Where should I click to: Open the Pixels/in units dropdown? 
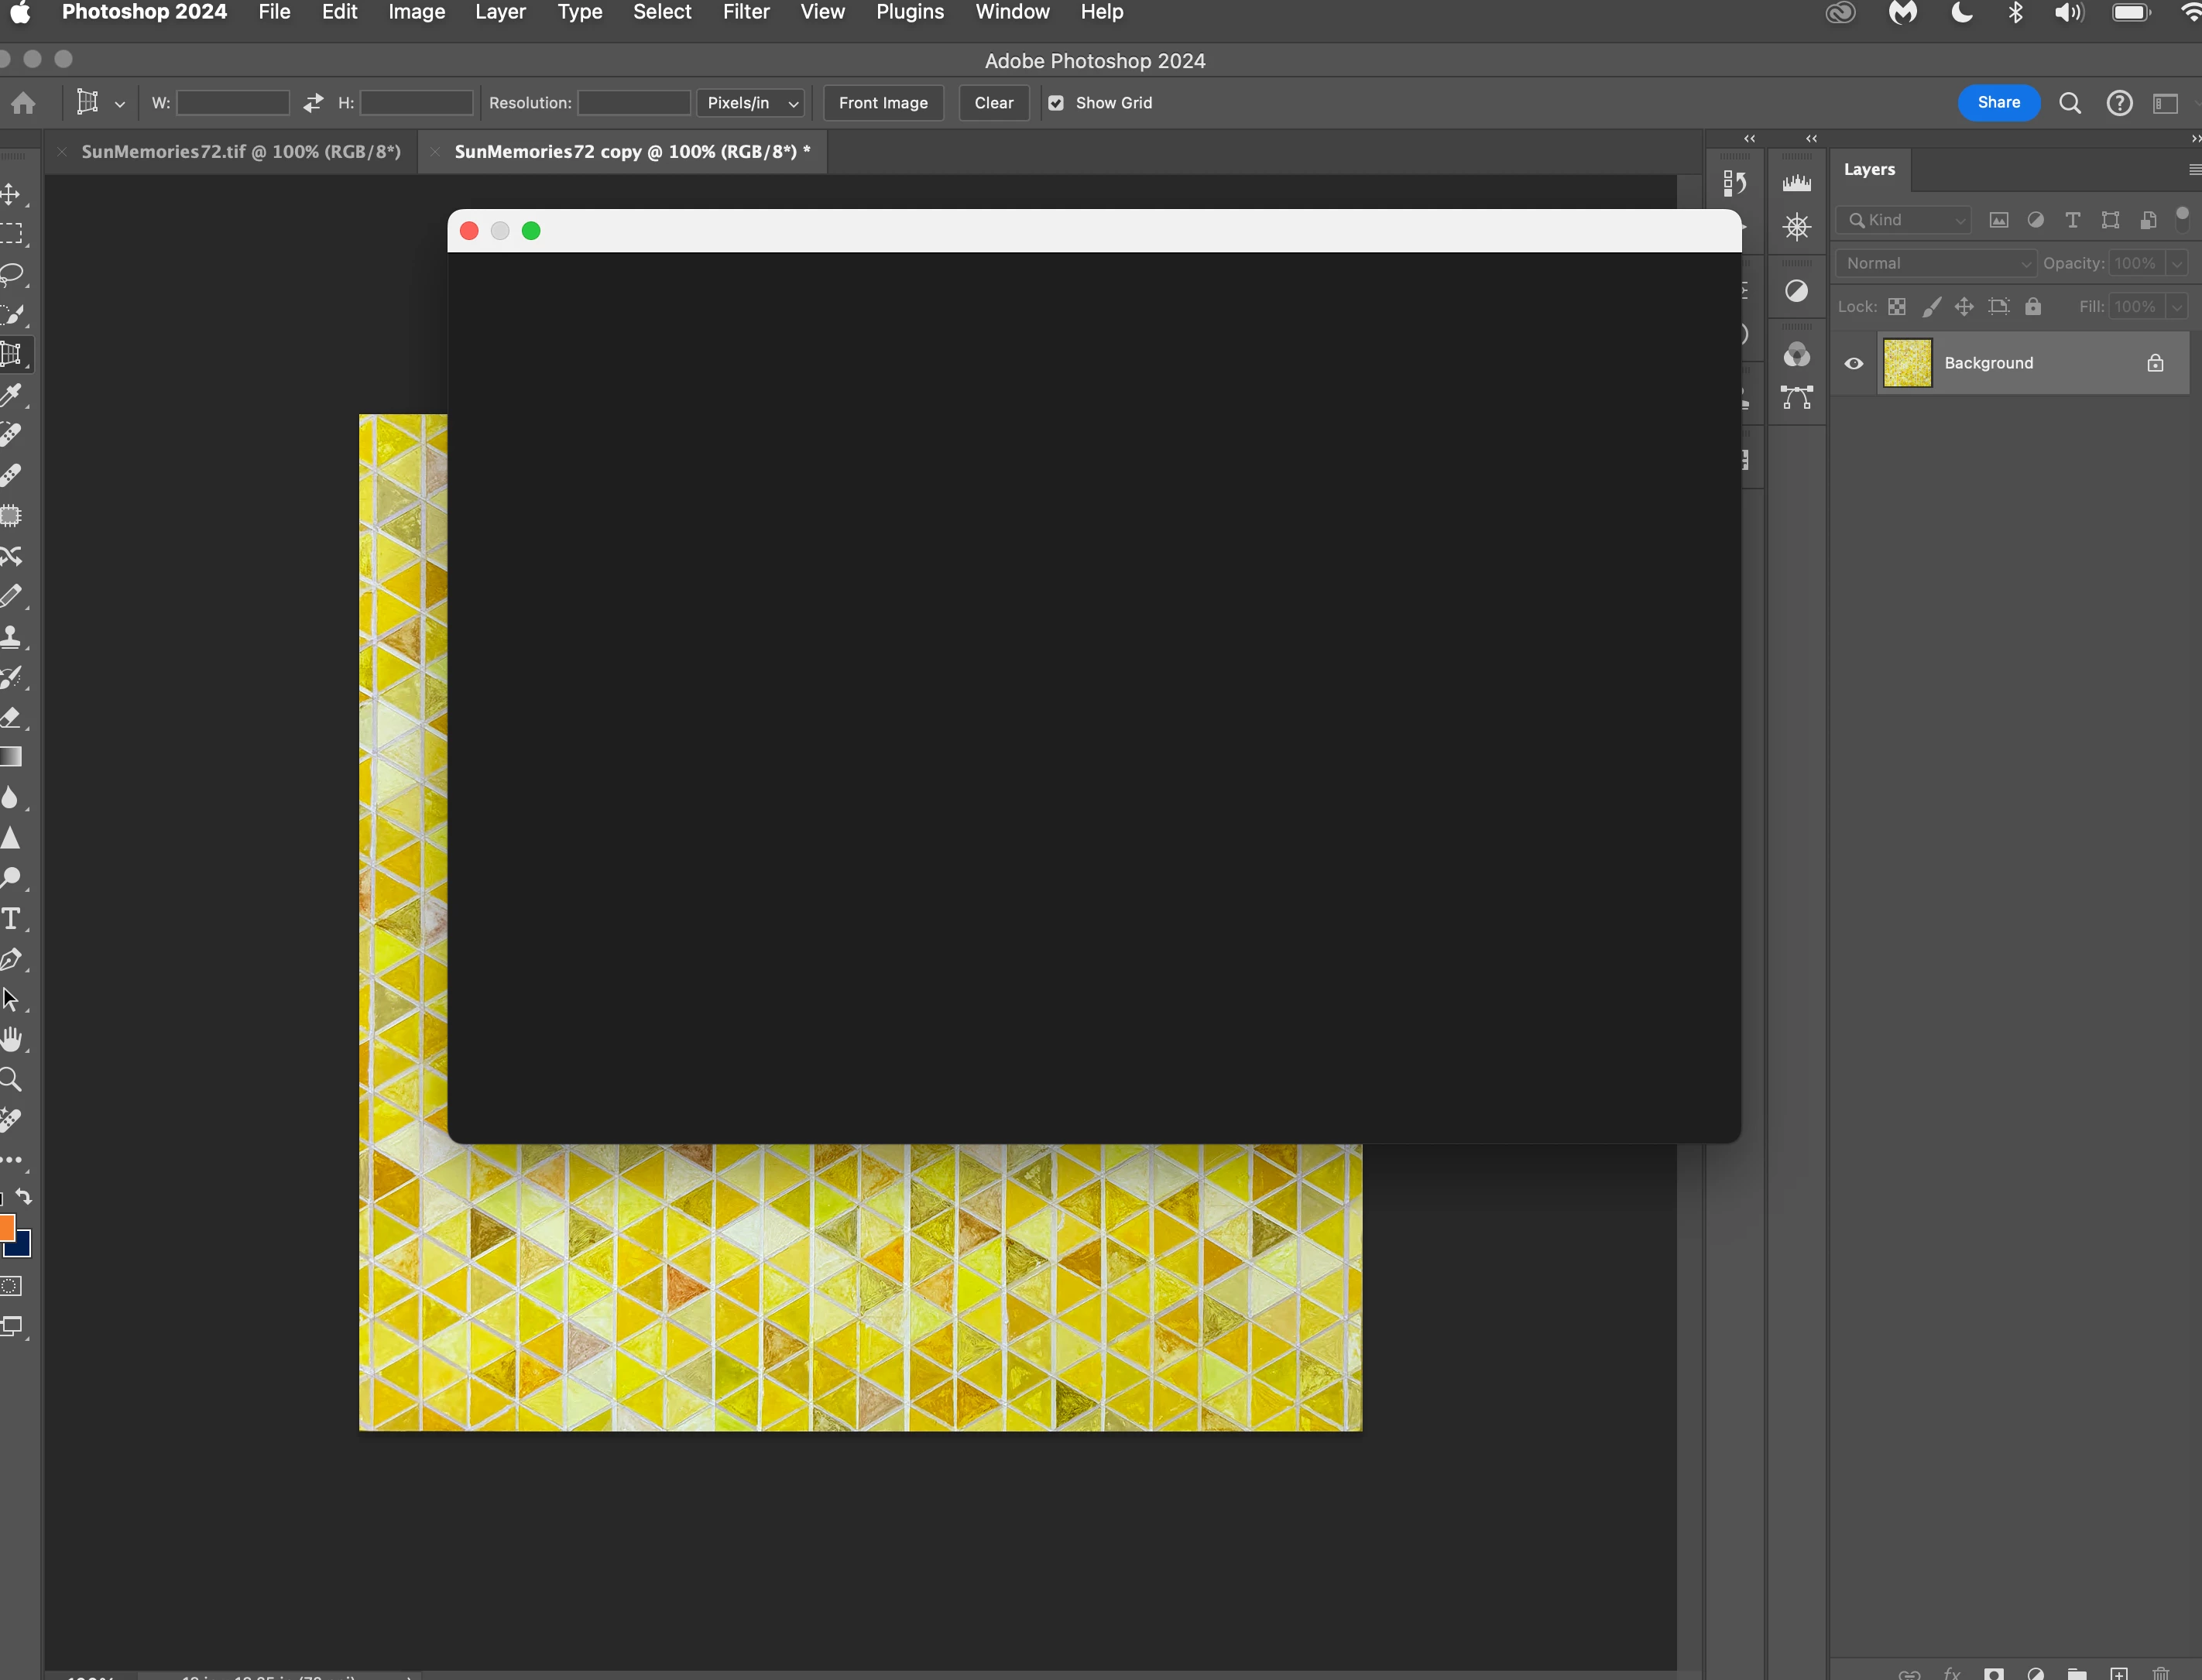click(x=751, y=103)
